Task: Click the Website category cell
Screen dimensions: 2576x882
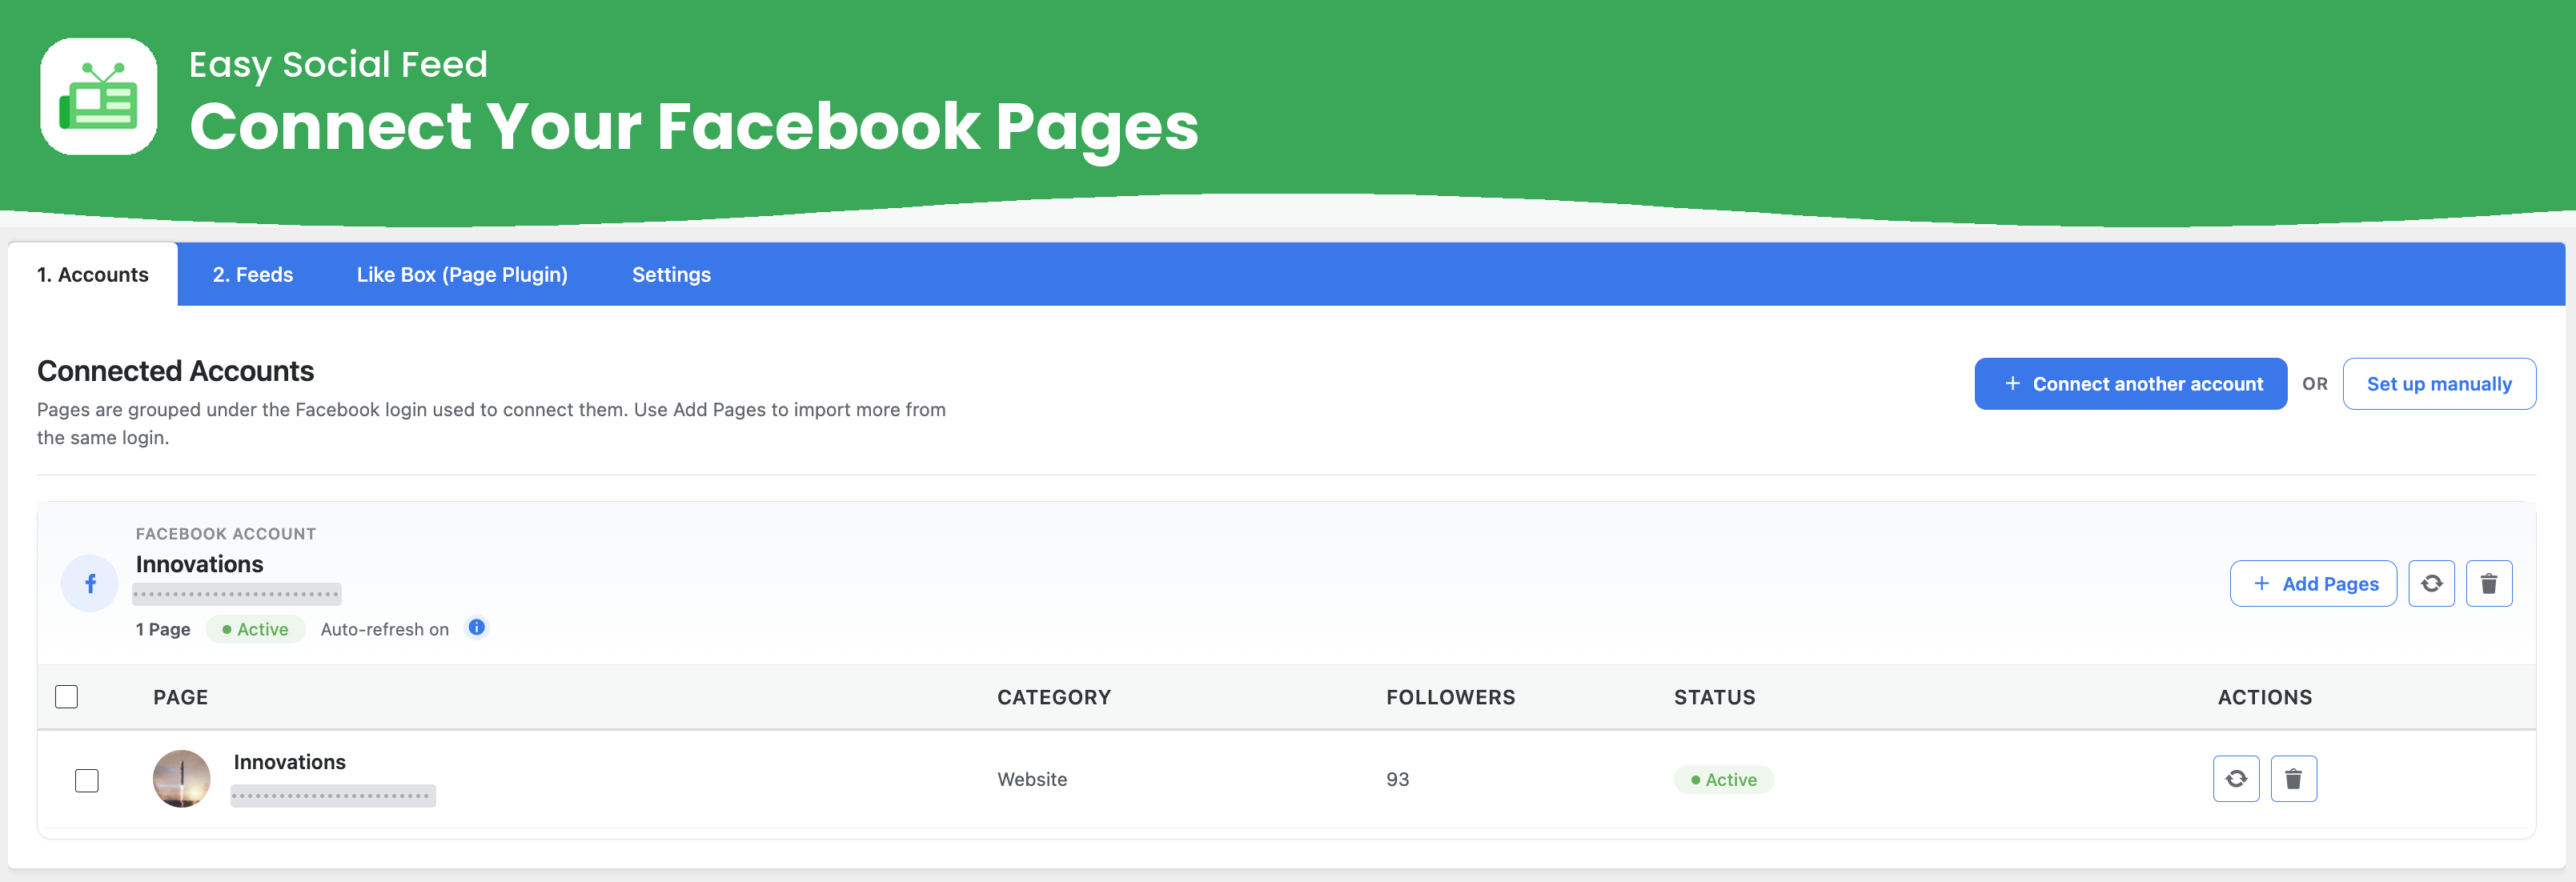Action: point(1032,779)
